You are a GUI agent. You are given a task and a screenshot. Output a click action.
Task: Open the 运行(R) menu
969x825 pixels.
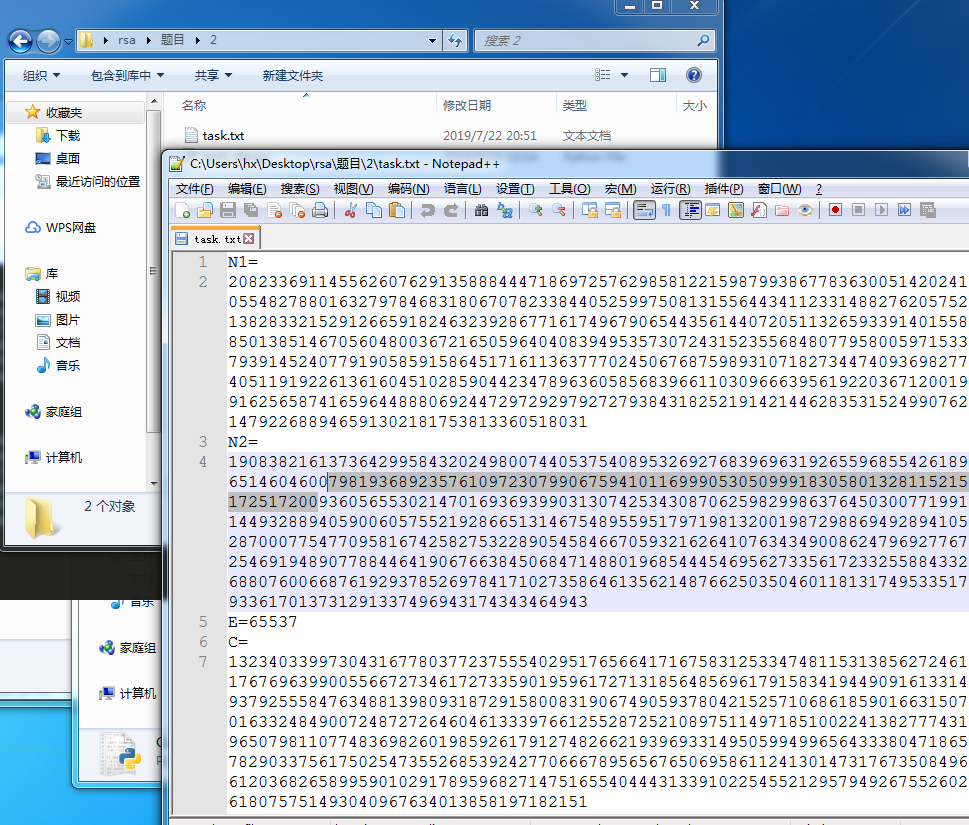pyautogui.click(x=671, y=189)
